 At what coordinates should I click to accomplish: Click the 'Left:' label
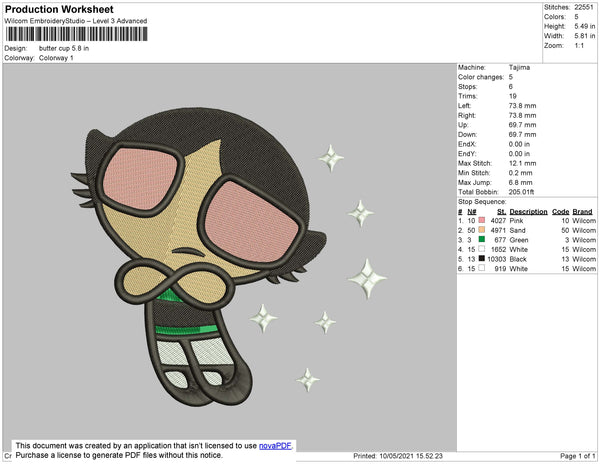pos(465,106)
